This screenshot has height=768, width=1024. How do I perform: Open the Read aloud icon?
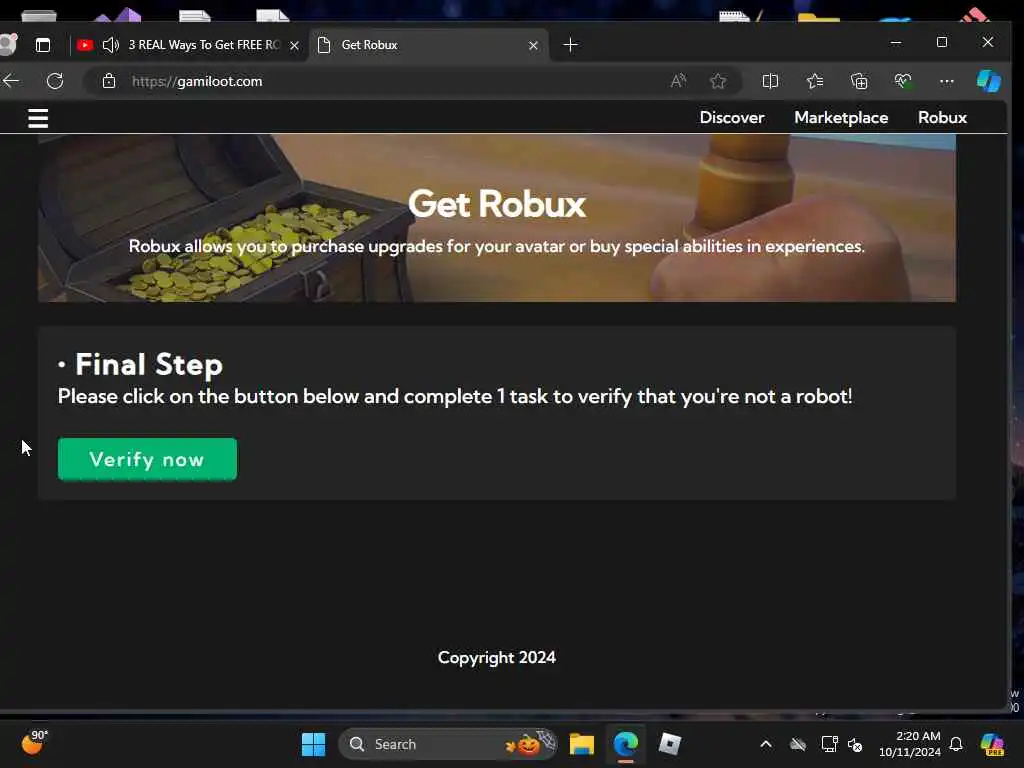tap(679, 81)
